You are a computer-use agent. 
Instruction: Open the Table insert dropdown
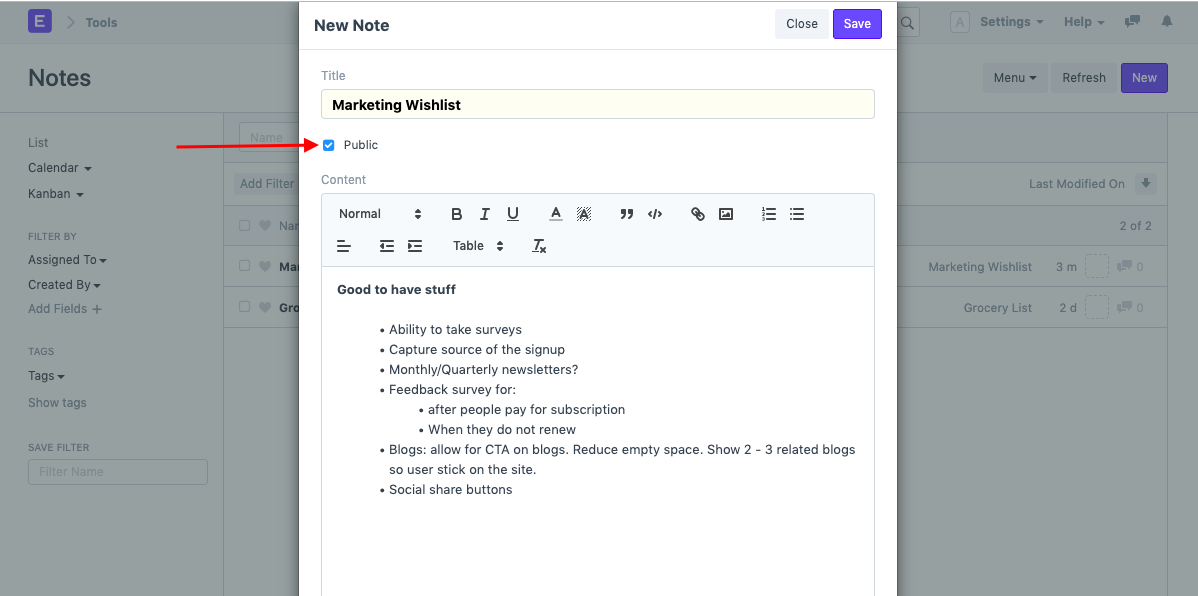pos(480,246)
